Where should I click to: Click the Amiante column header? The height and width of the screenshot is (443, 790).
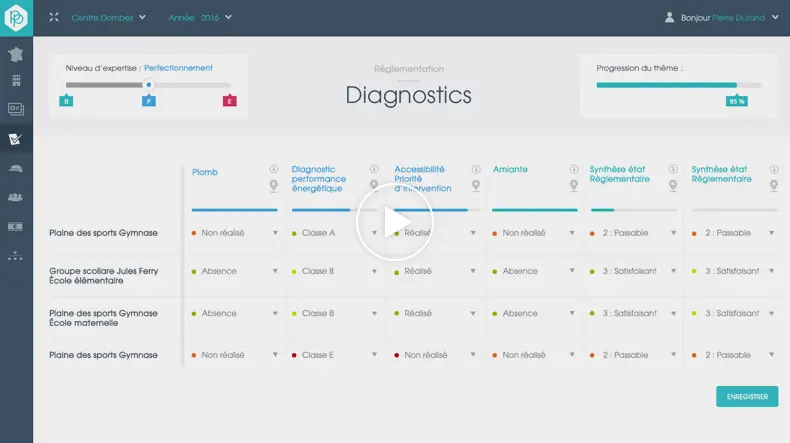point(510,170)
